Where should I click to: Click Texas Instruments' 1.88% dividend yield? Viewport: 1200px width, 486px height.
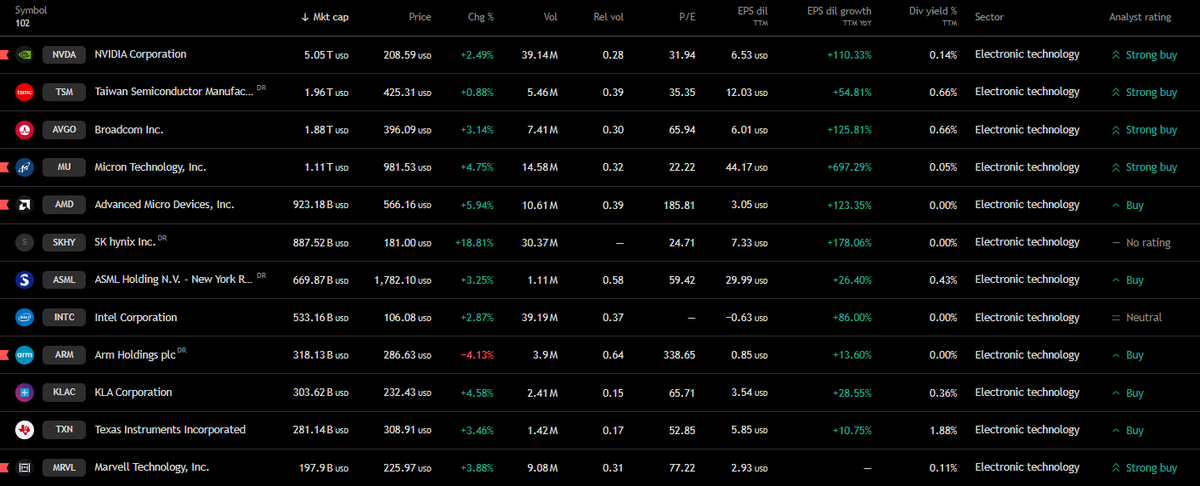coord(942,430)
